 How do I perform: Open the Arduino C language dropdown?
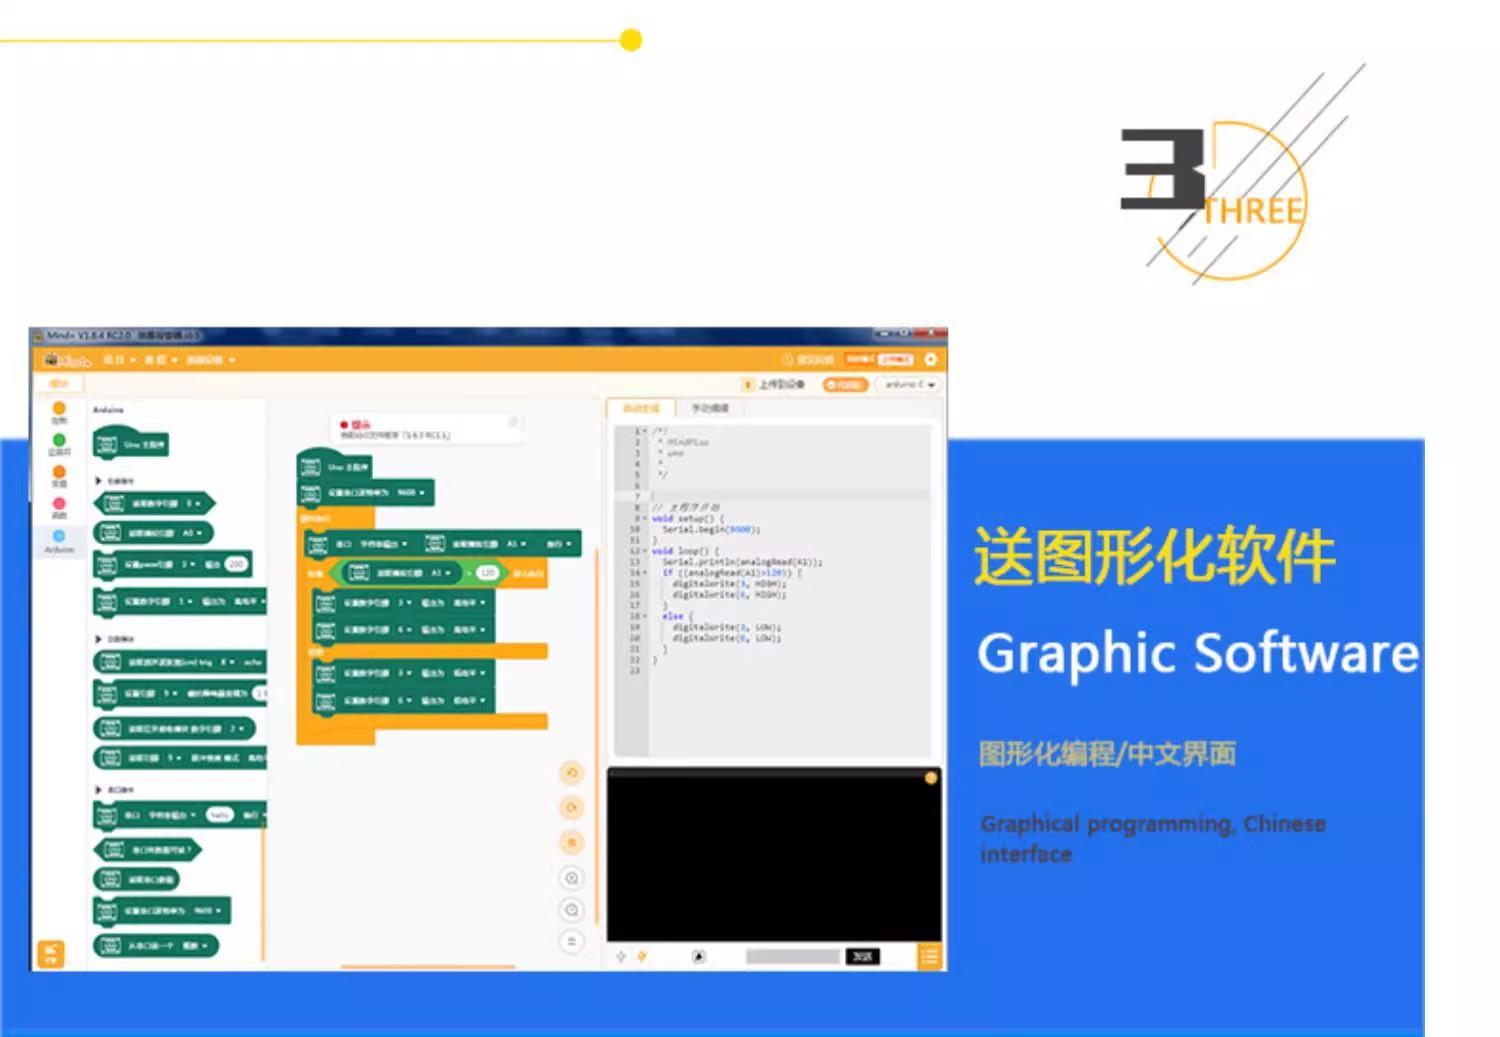click(x=909, y=385)
